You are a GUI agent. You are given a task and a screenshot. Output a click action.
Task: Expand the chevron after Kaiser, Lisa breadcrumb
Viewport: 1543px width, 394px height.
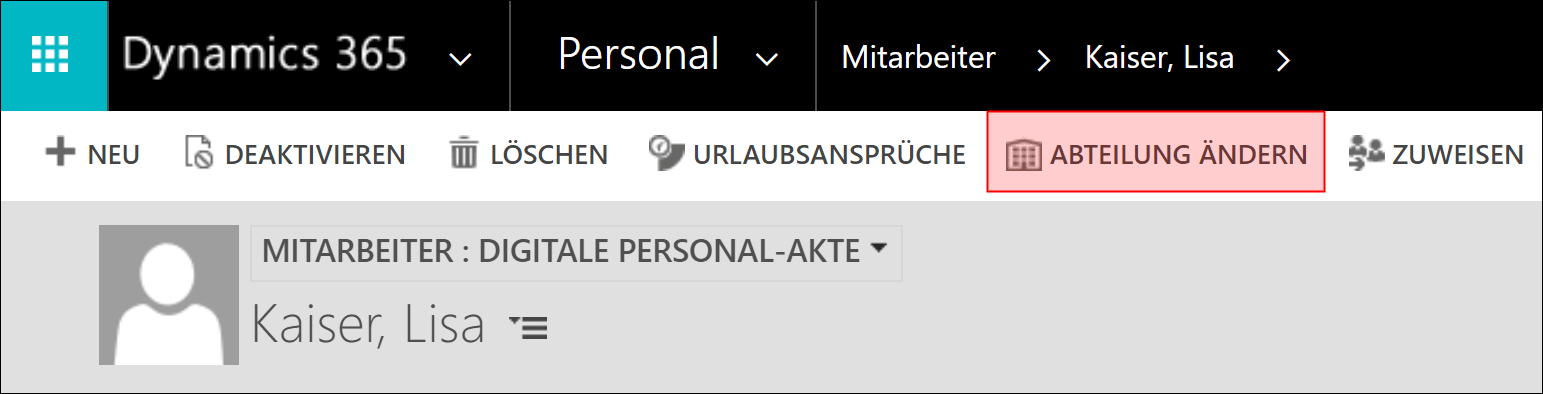(x=1283, y=61)
